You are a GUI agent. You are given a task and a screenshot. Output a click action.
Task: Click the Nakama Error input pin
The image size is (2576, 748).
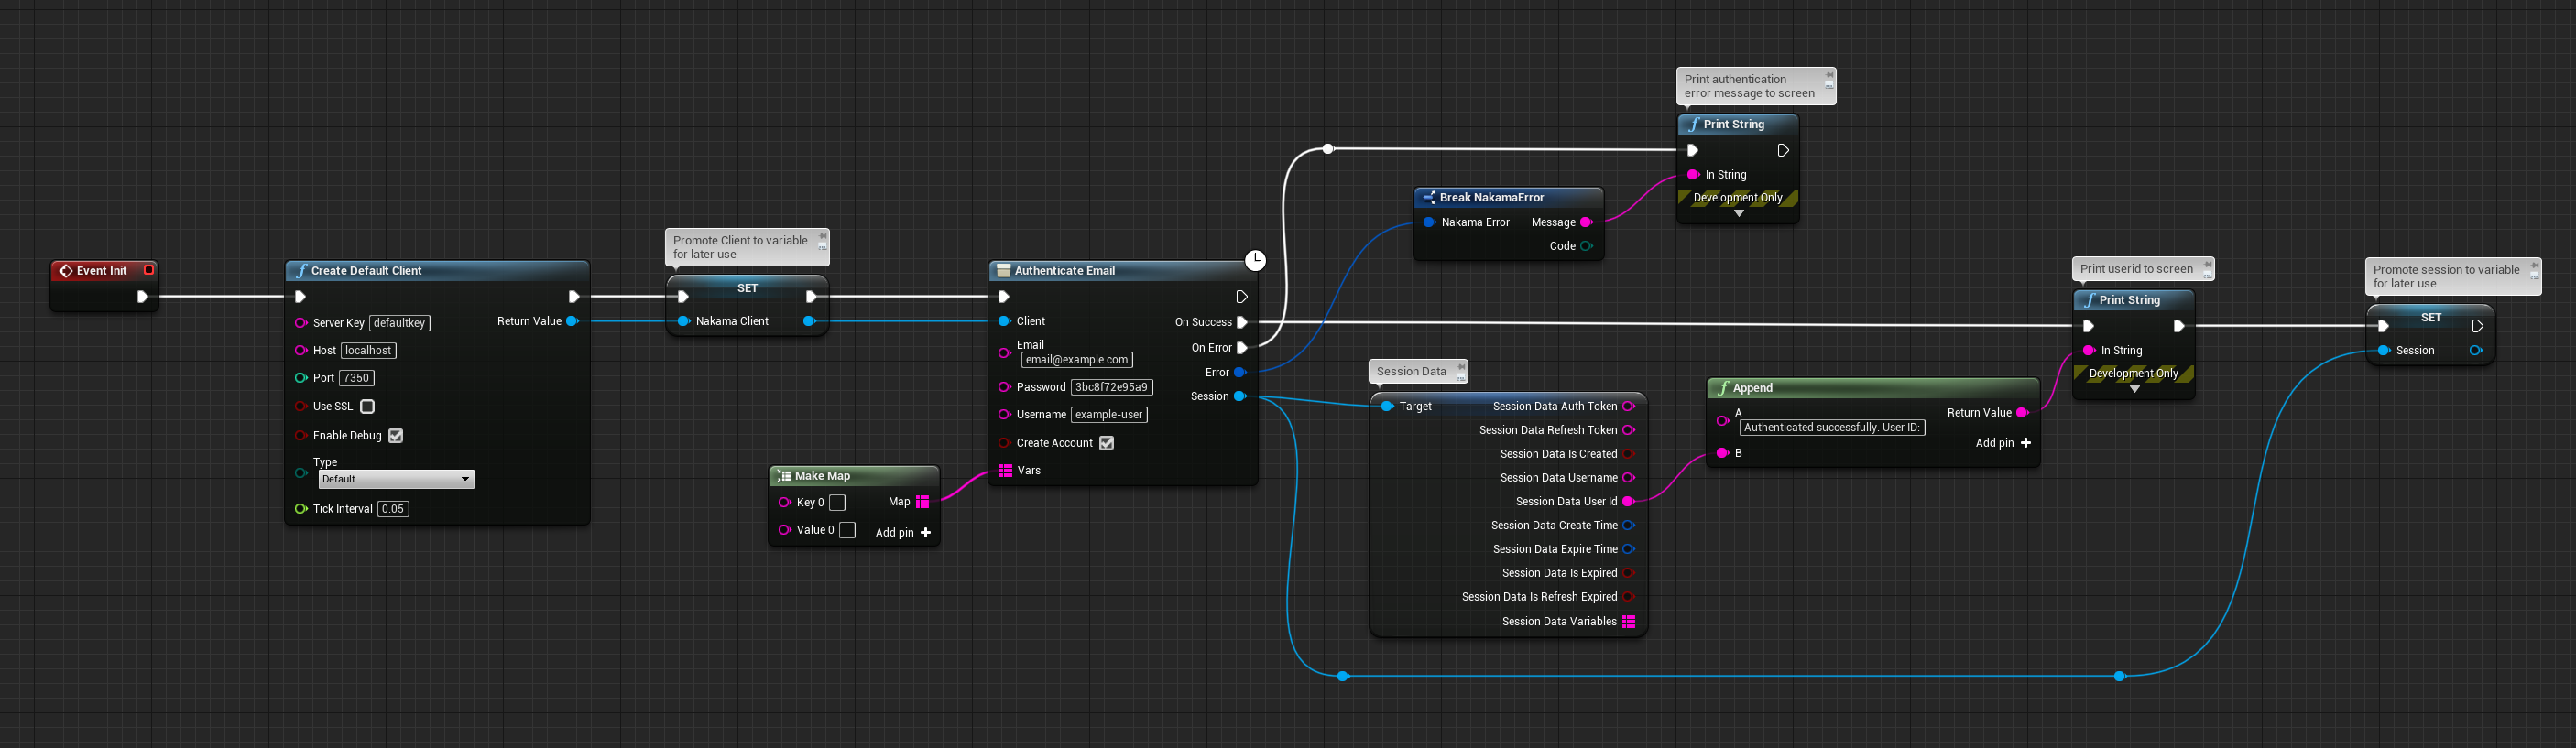pos(1429,222)
